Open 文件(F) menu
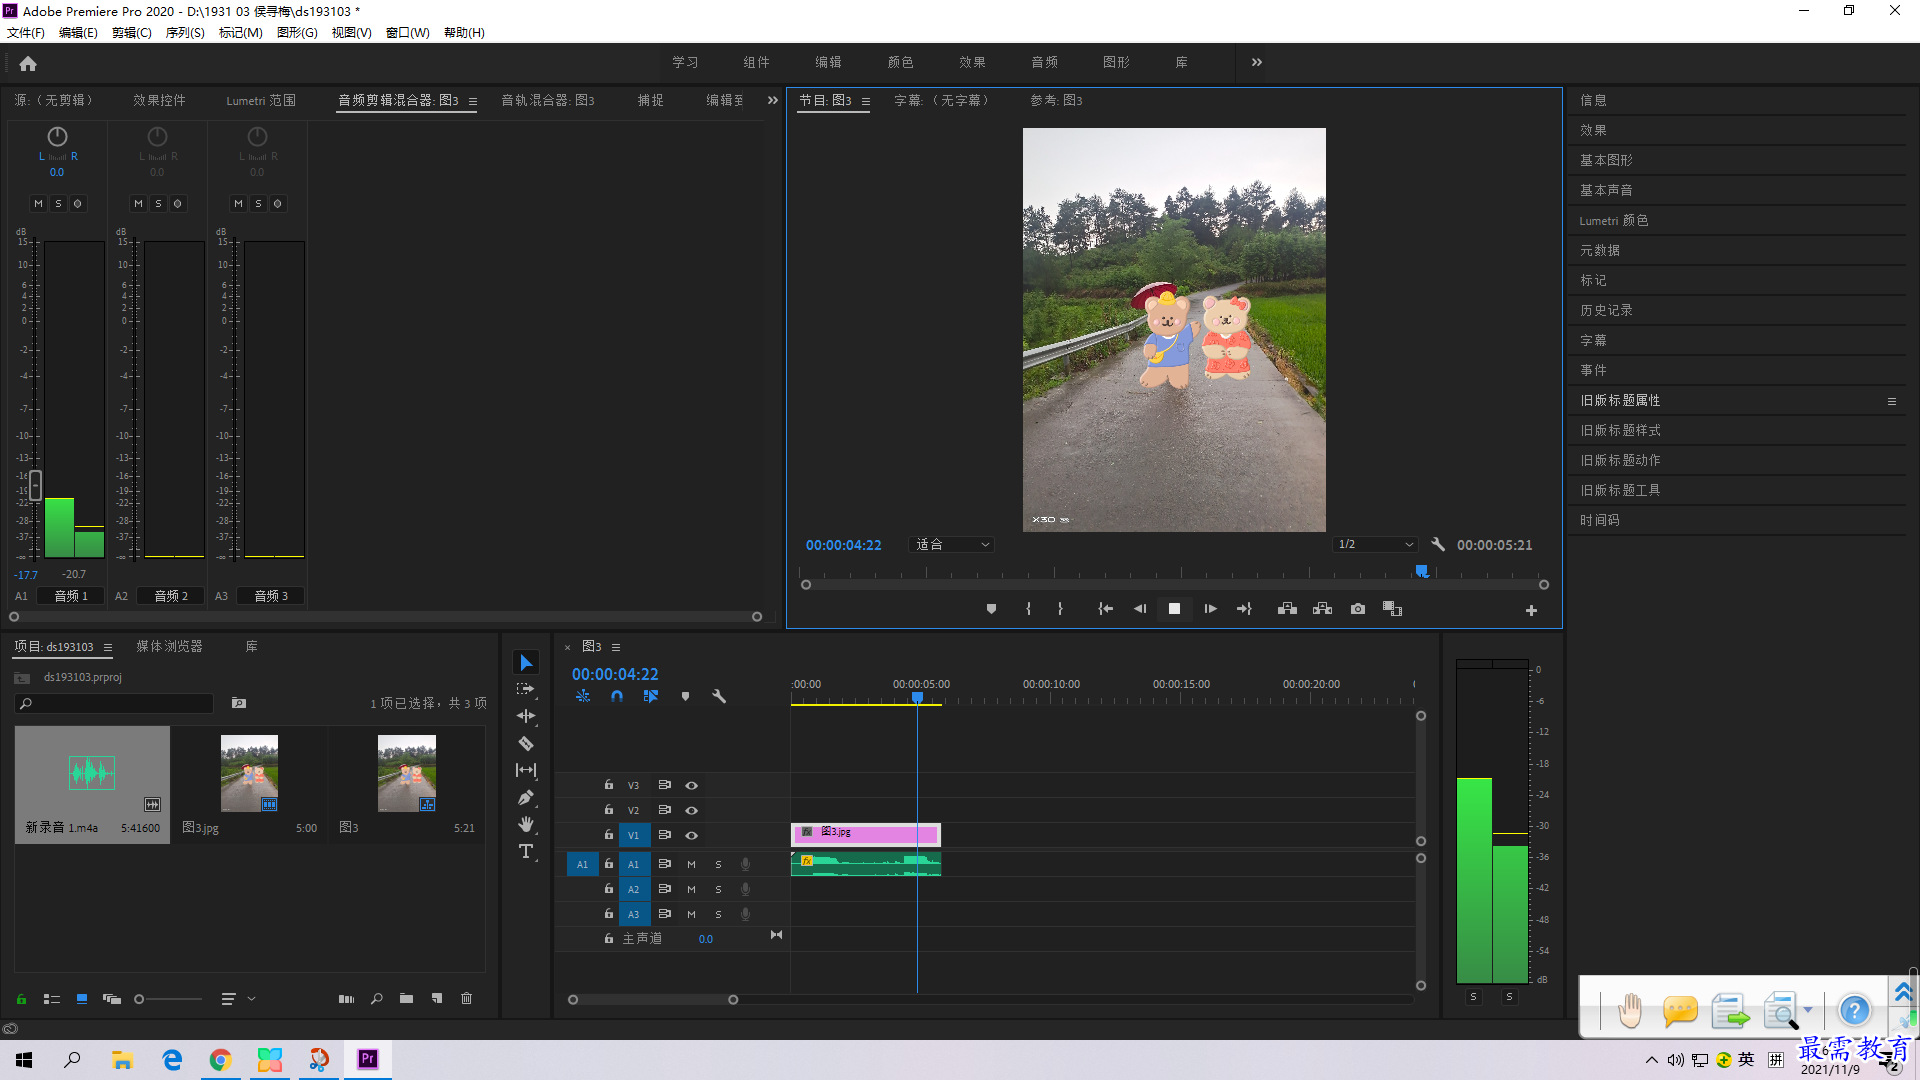The height and width of the screenshot is (1080, 1920). point(26,33)
